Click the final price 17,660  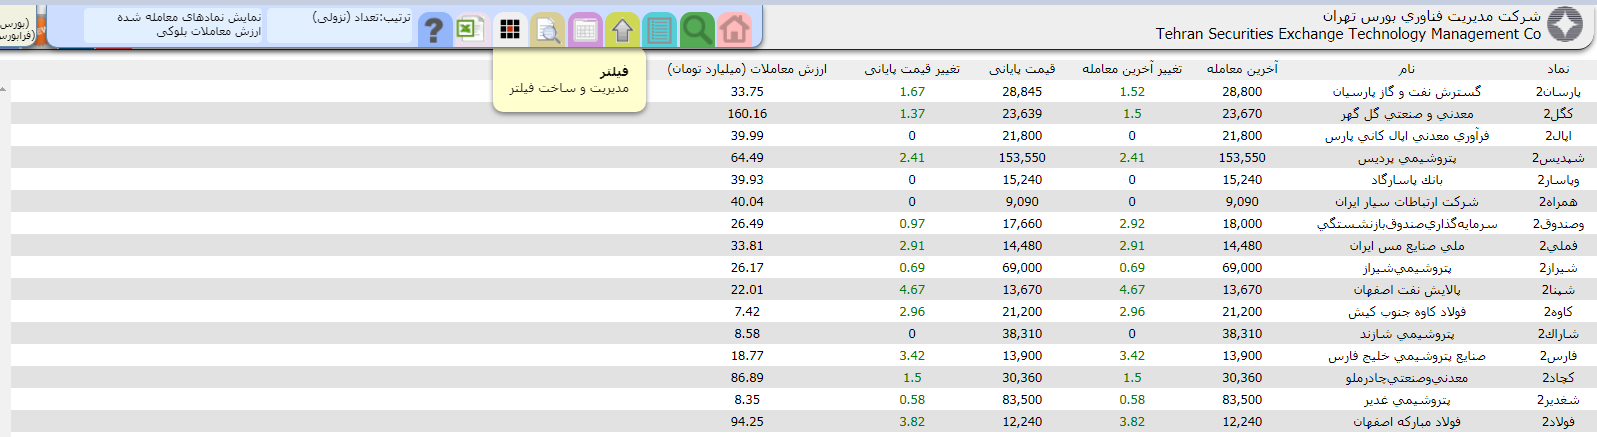click(x=1022, y=223)
